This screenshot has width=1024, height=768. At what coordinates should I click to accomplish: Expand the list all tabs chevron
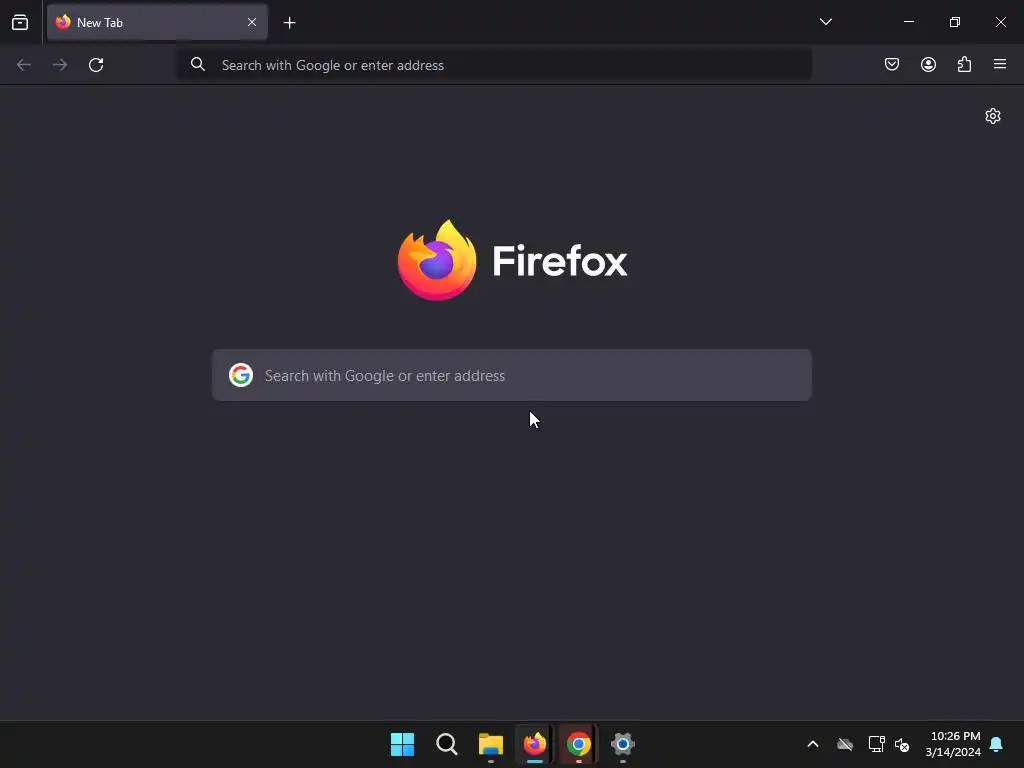(x=825, y=22)
